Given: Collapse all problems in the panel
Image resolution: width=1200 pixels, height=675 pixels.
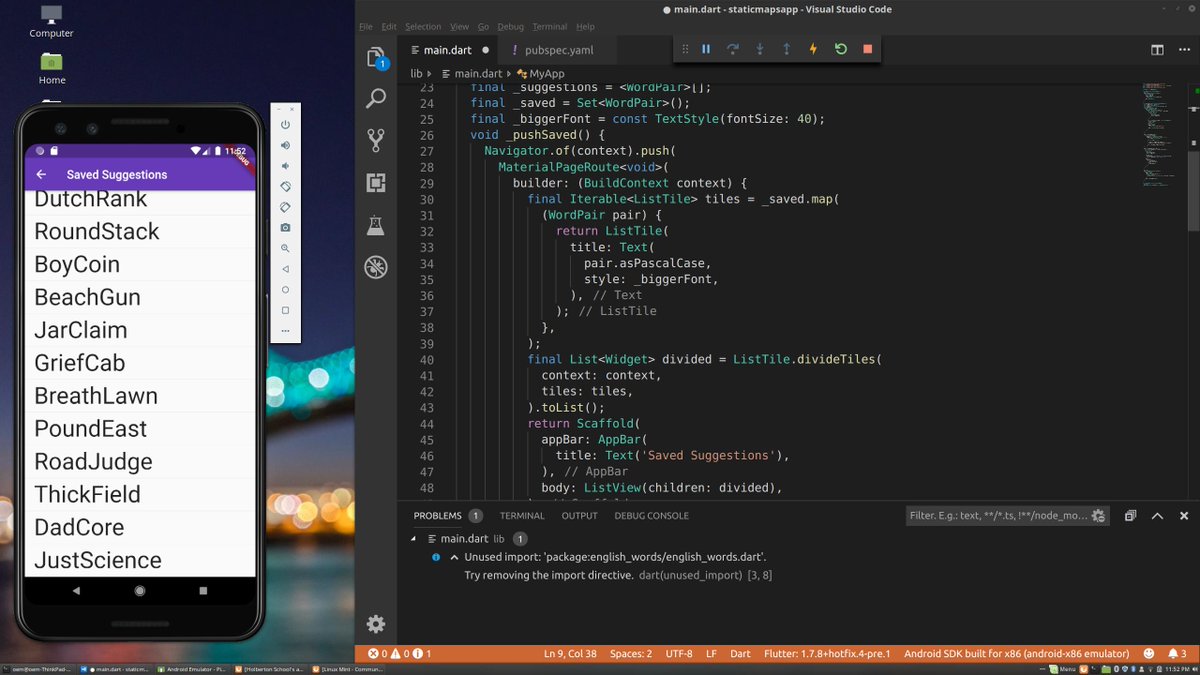Looking at the screenshot, I should (1130, 516).
